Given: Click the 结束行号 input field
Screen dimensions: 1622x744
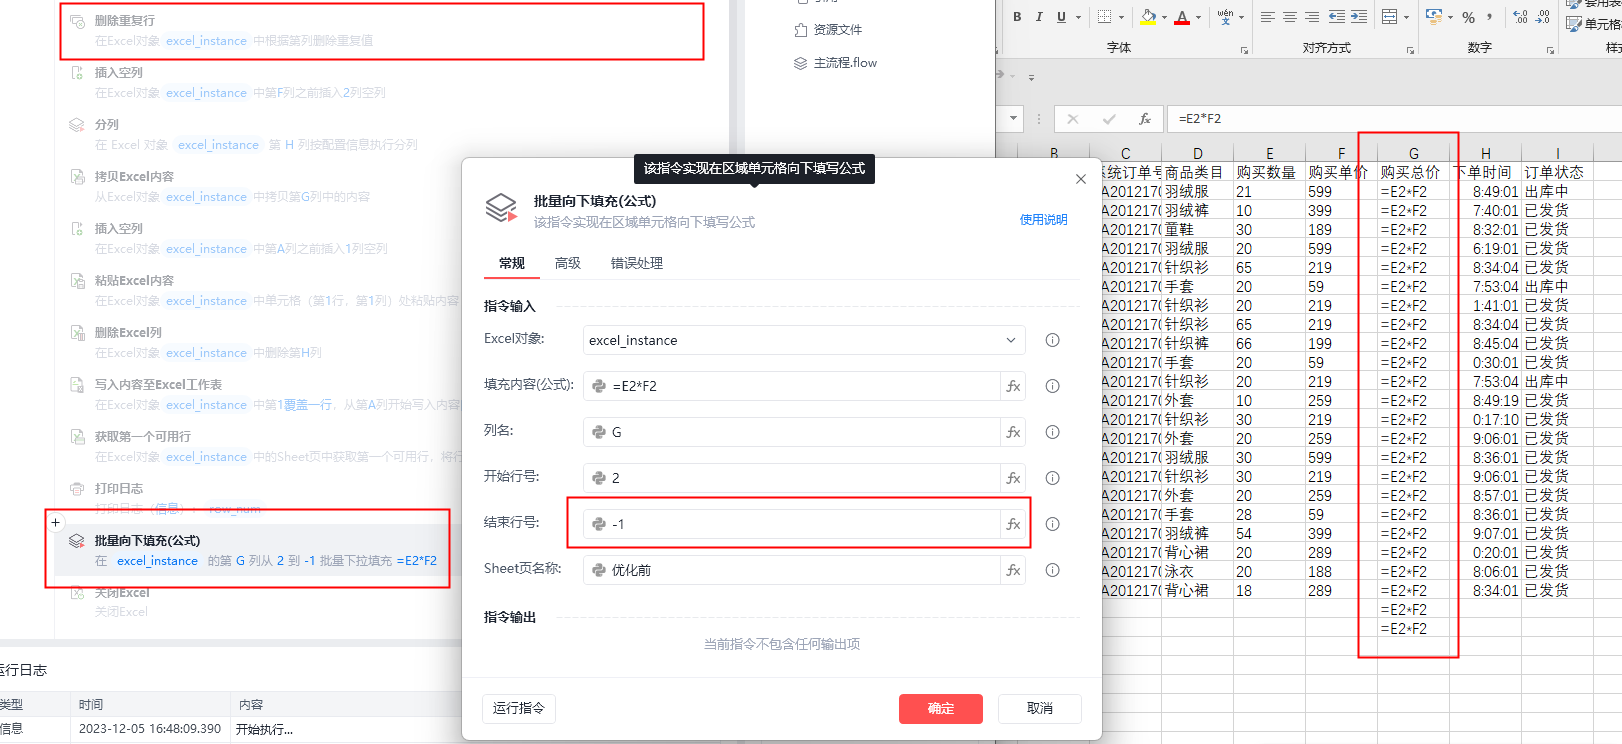Looking at the screenshot, I should (800, 524).
